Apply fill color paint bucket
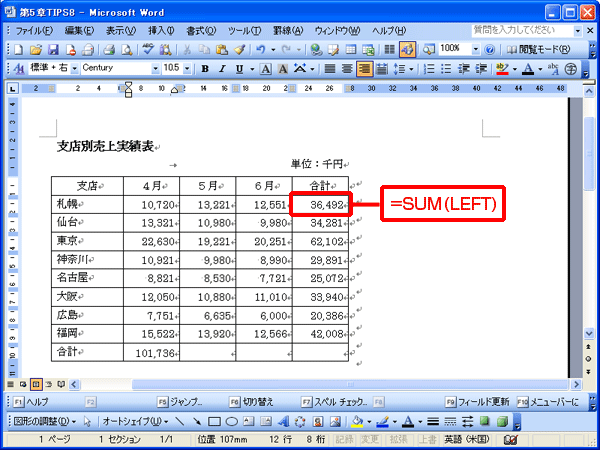600x450 pixels. (357, 422)
